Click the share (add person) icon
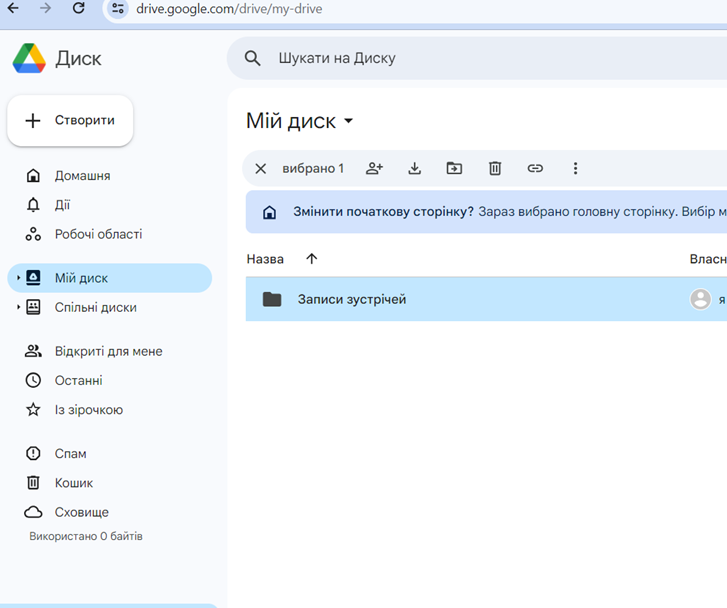727x608 pixels. coord(374,168)
